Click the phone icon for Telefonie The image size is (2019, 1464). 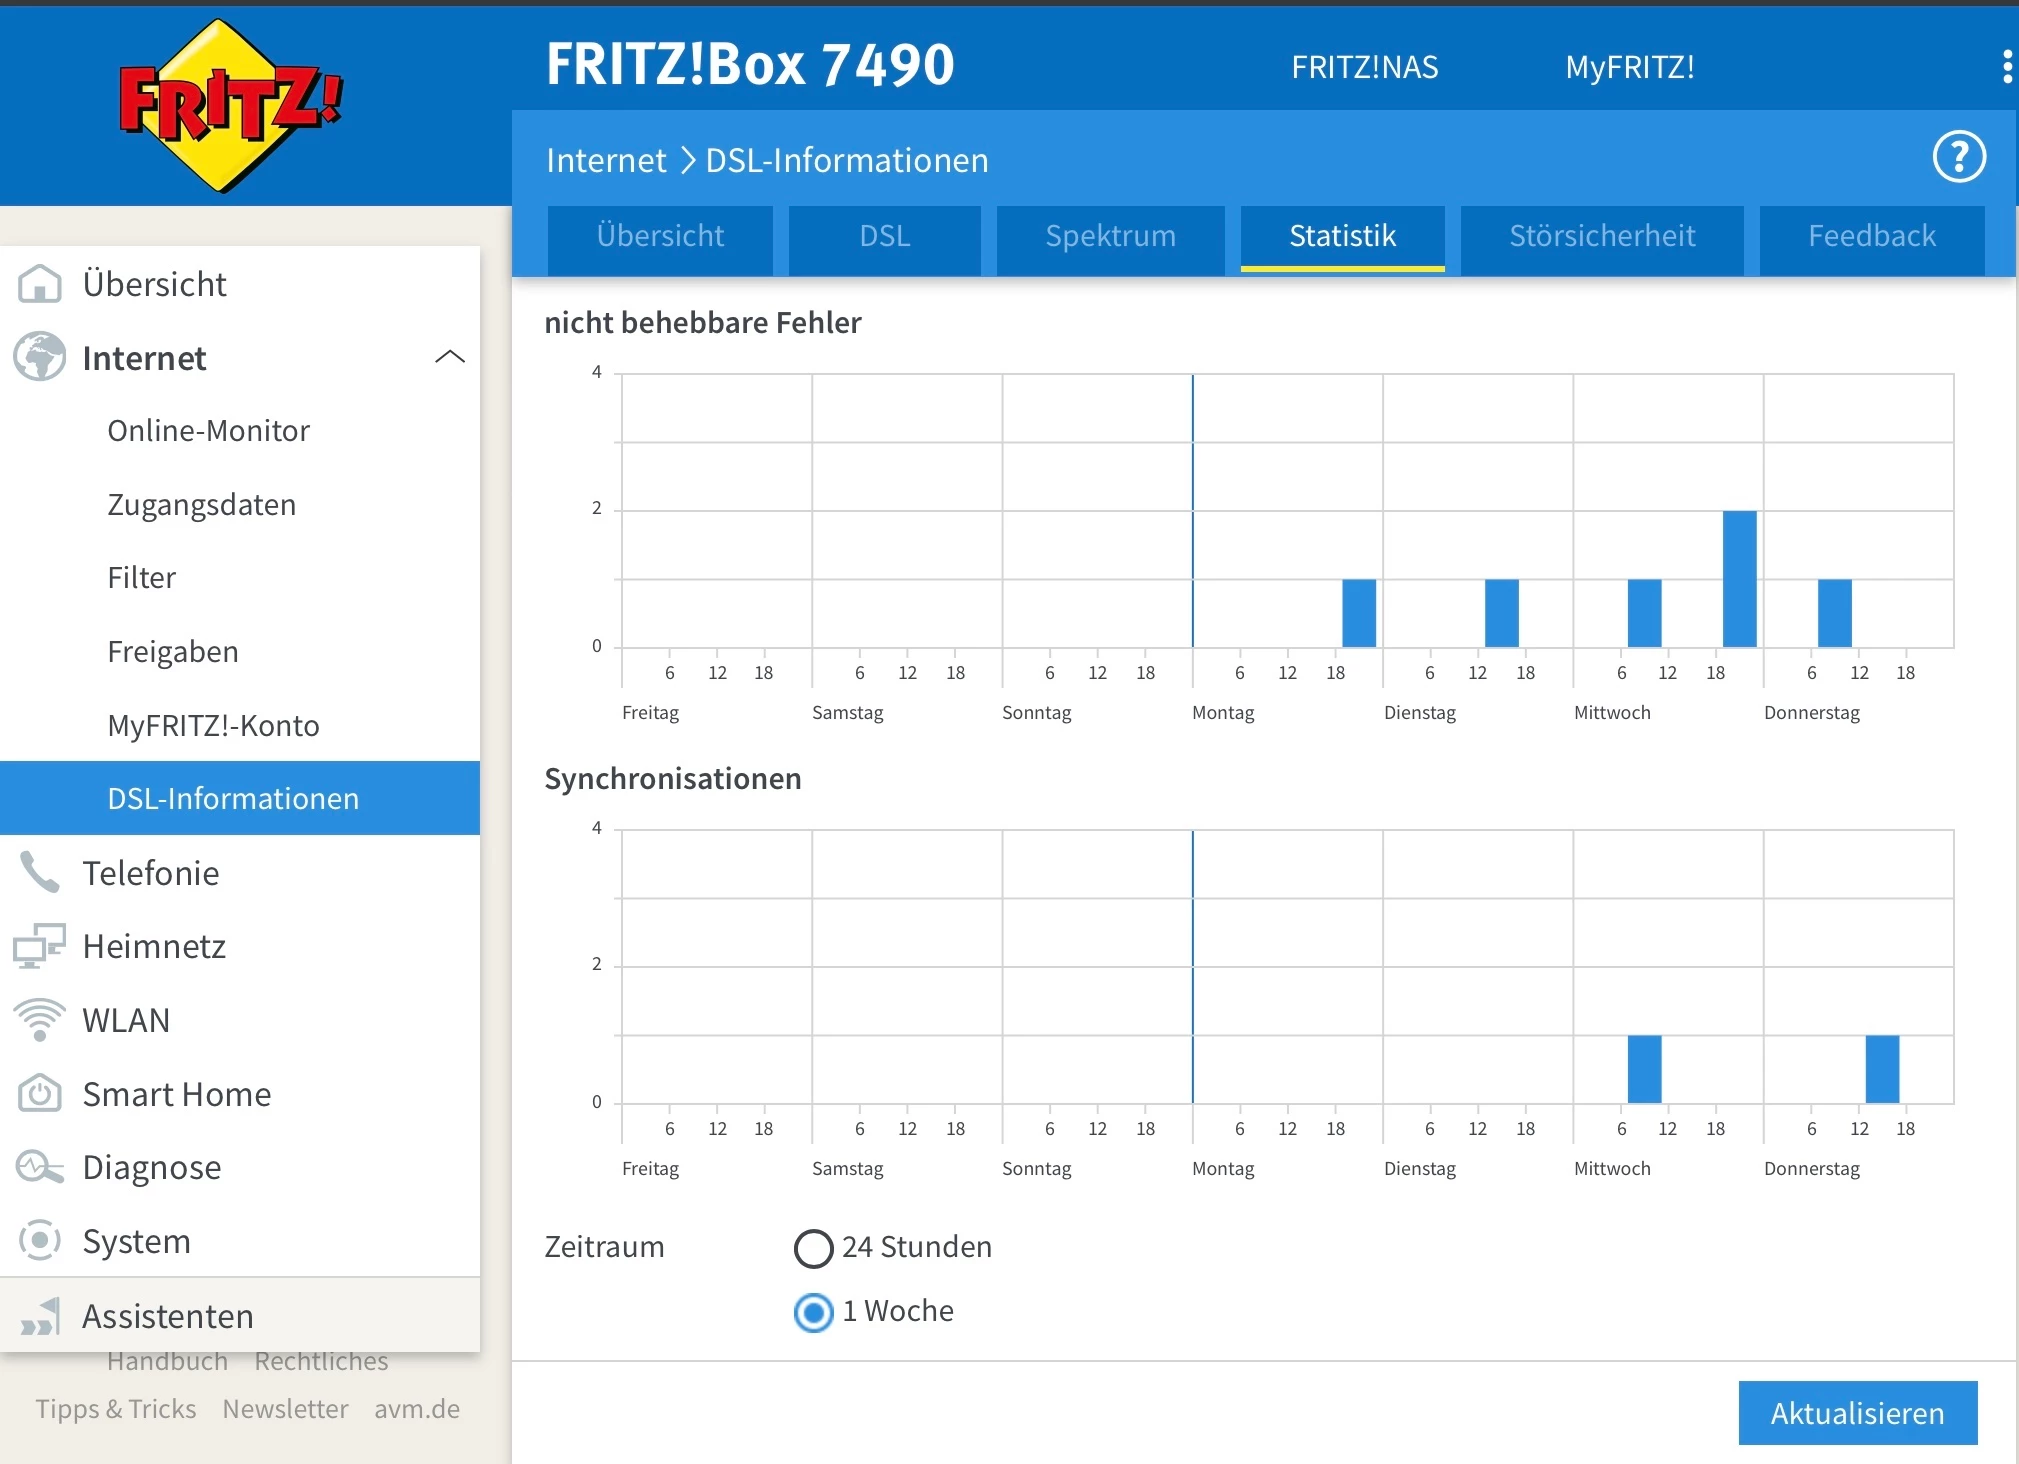40,873
